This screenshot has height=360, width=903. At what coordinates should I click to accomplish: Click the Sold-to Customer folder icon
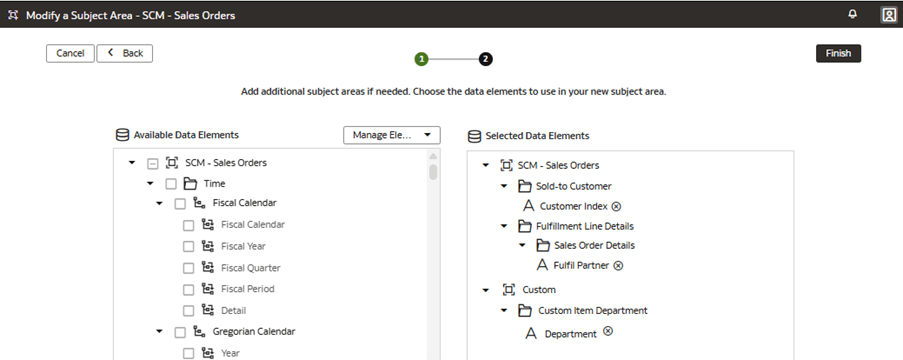click(x=524, y=186)
